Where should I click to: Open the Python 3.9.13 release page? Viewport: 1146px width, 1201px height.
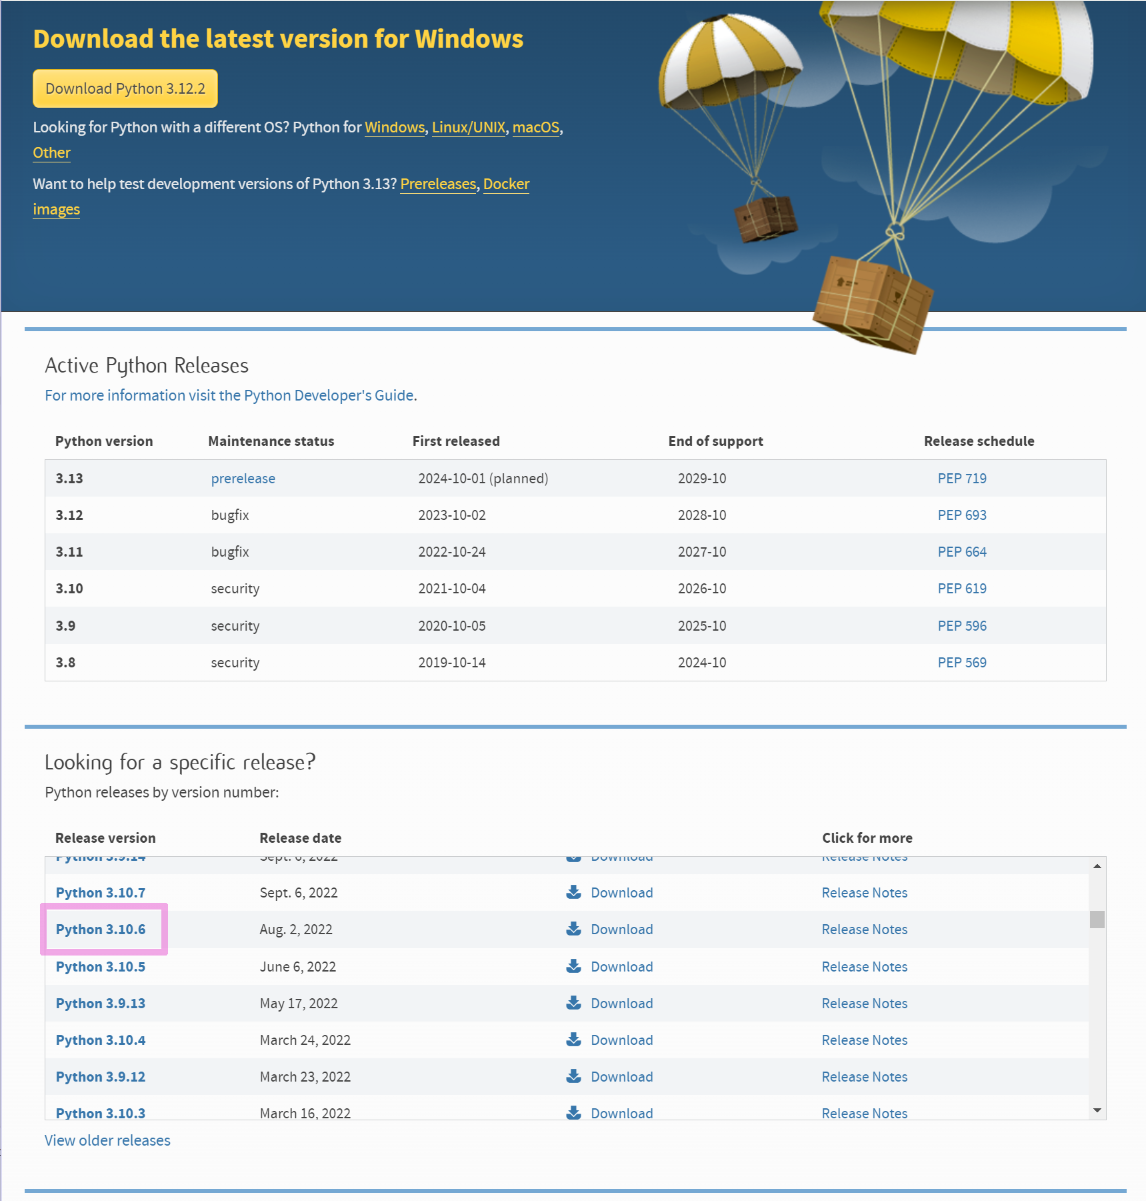[x=101, y=1003]
